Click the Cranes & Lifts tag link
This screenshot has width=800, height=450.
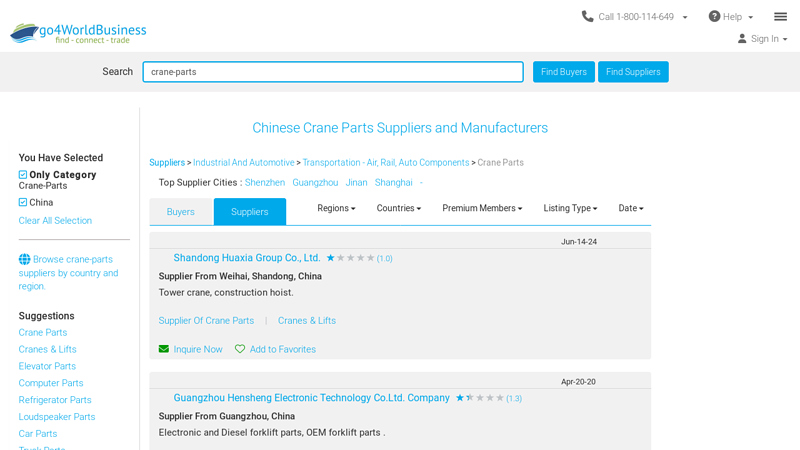pyautogui.click(x=307, y=320)
